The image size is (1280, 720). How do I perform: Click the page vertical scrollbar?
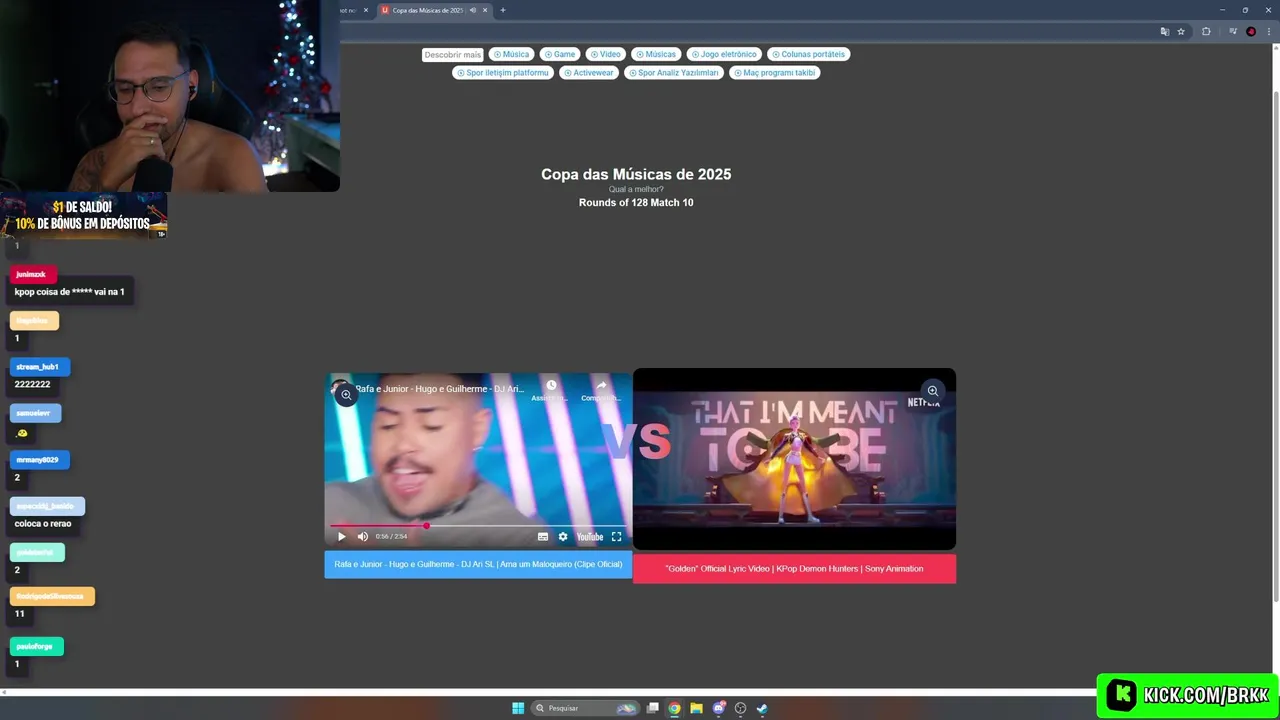[1275, 345]
